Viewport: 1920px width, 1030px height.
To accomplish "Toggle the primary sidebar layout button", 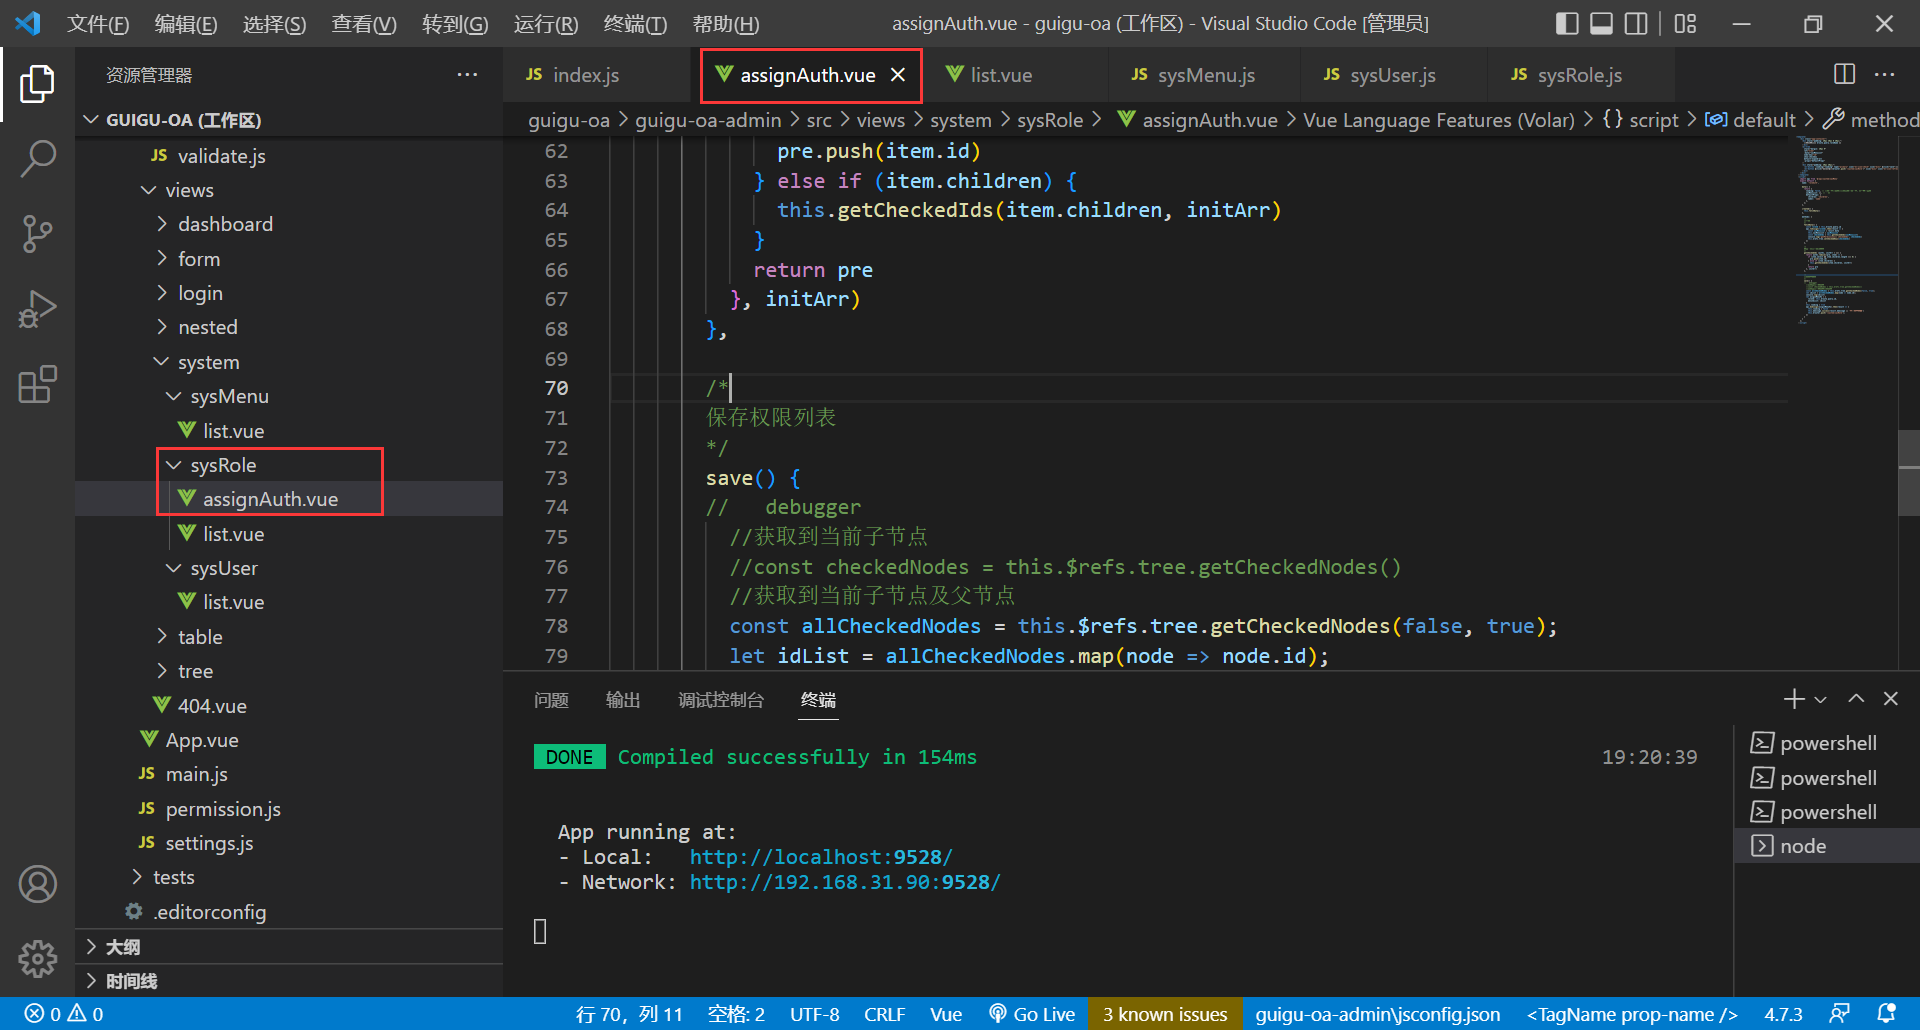I will [1567, 23].
